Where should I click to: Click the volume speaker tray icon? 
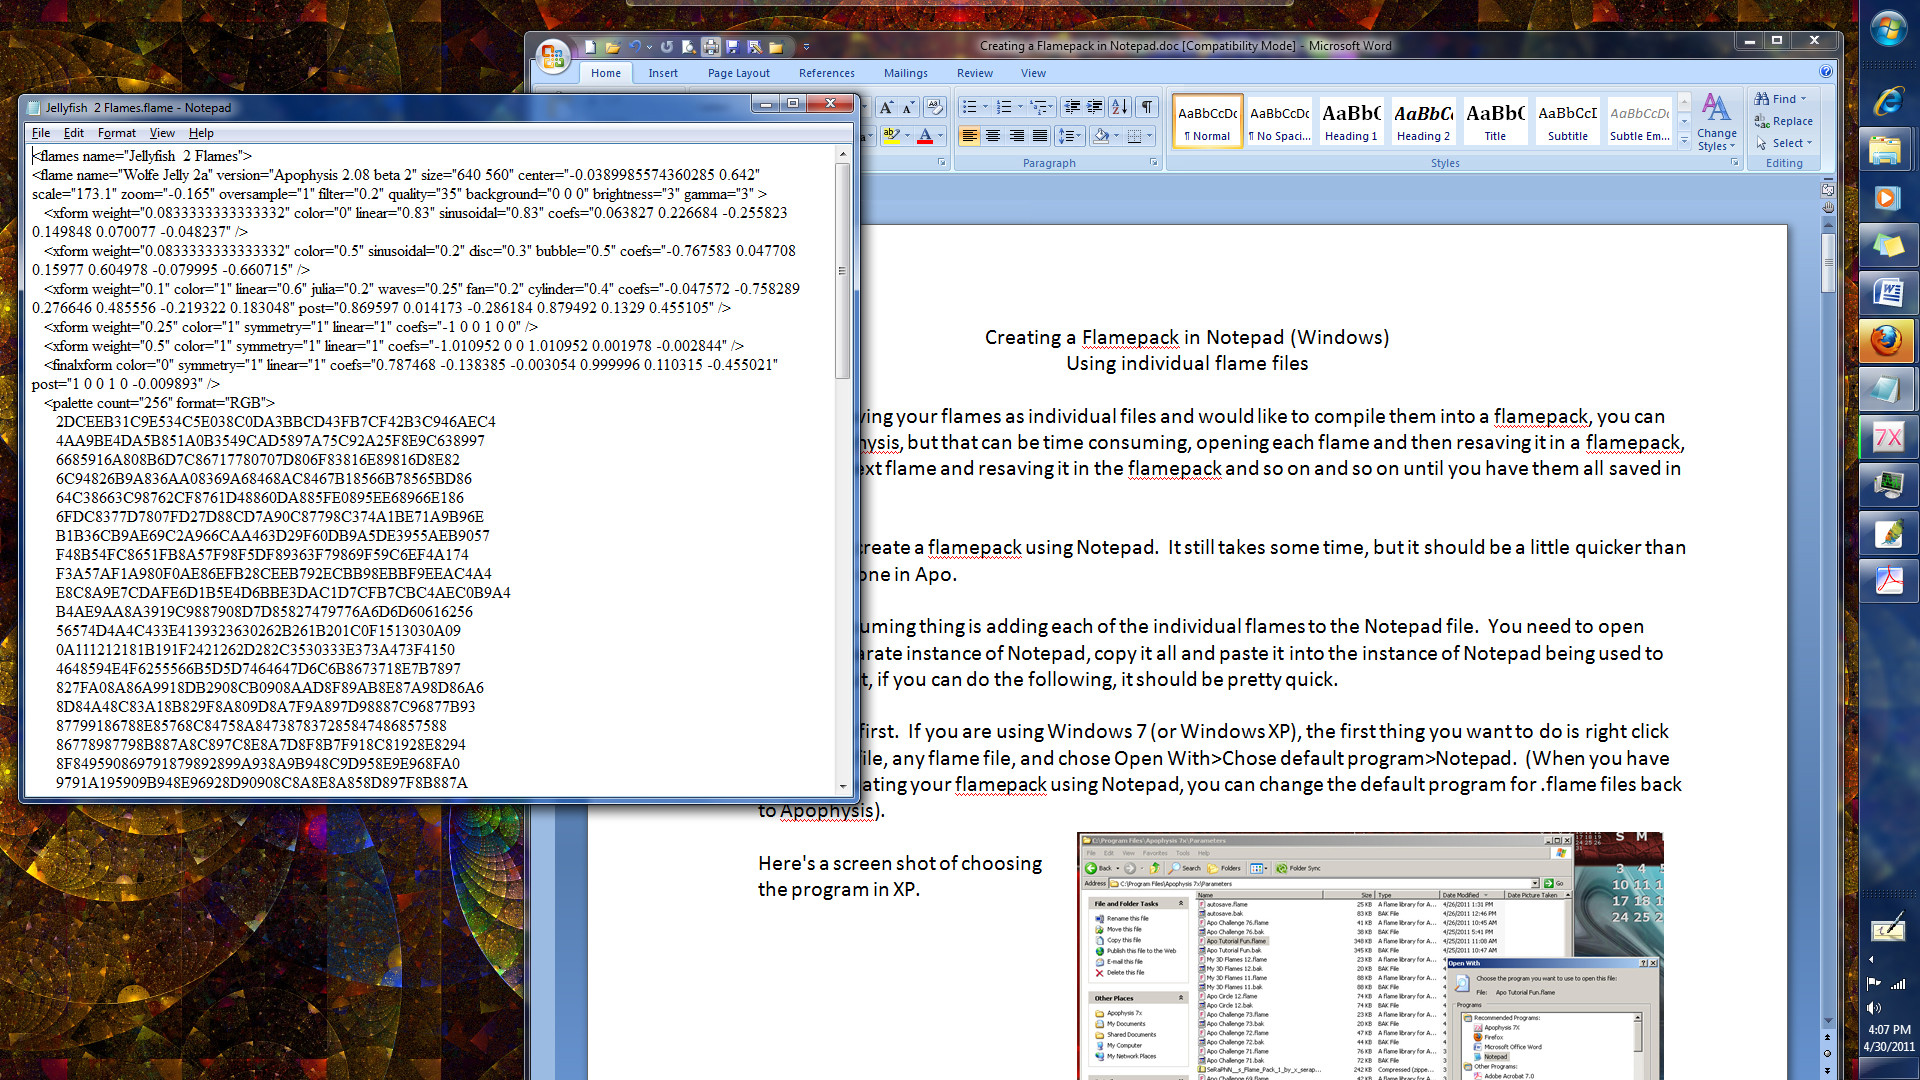pyautogui.click(x=1873, y=1008)
